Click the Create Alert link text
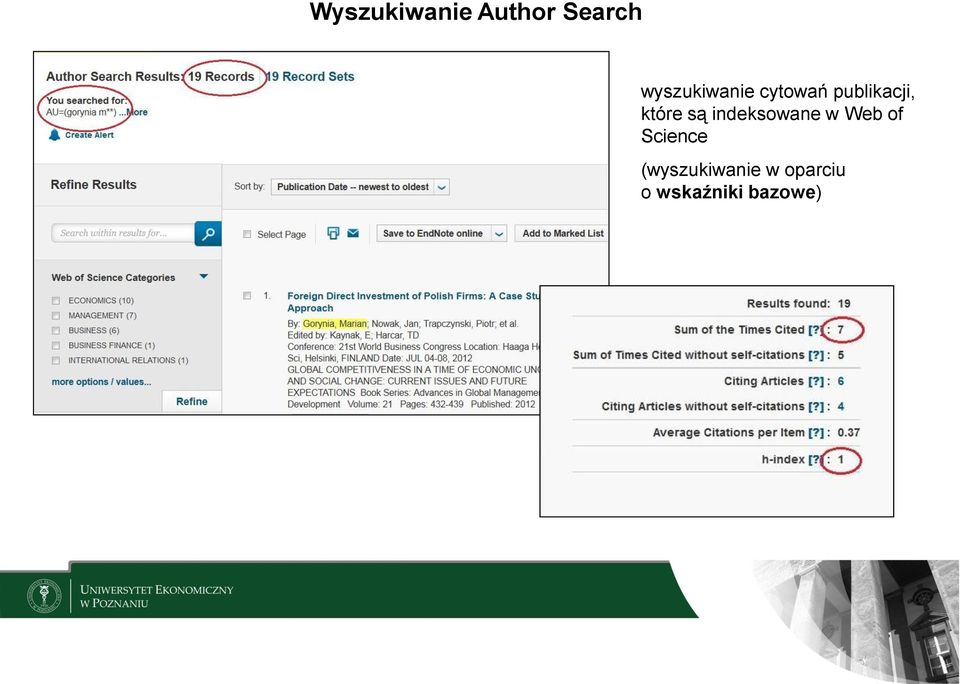Image resolution: width=960 pixels, height=684 pixels. point(89,135)
